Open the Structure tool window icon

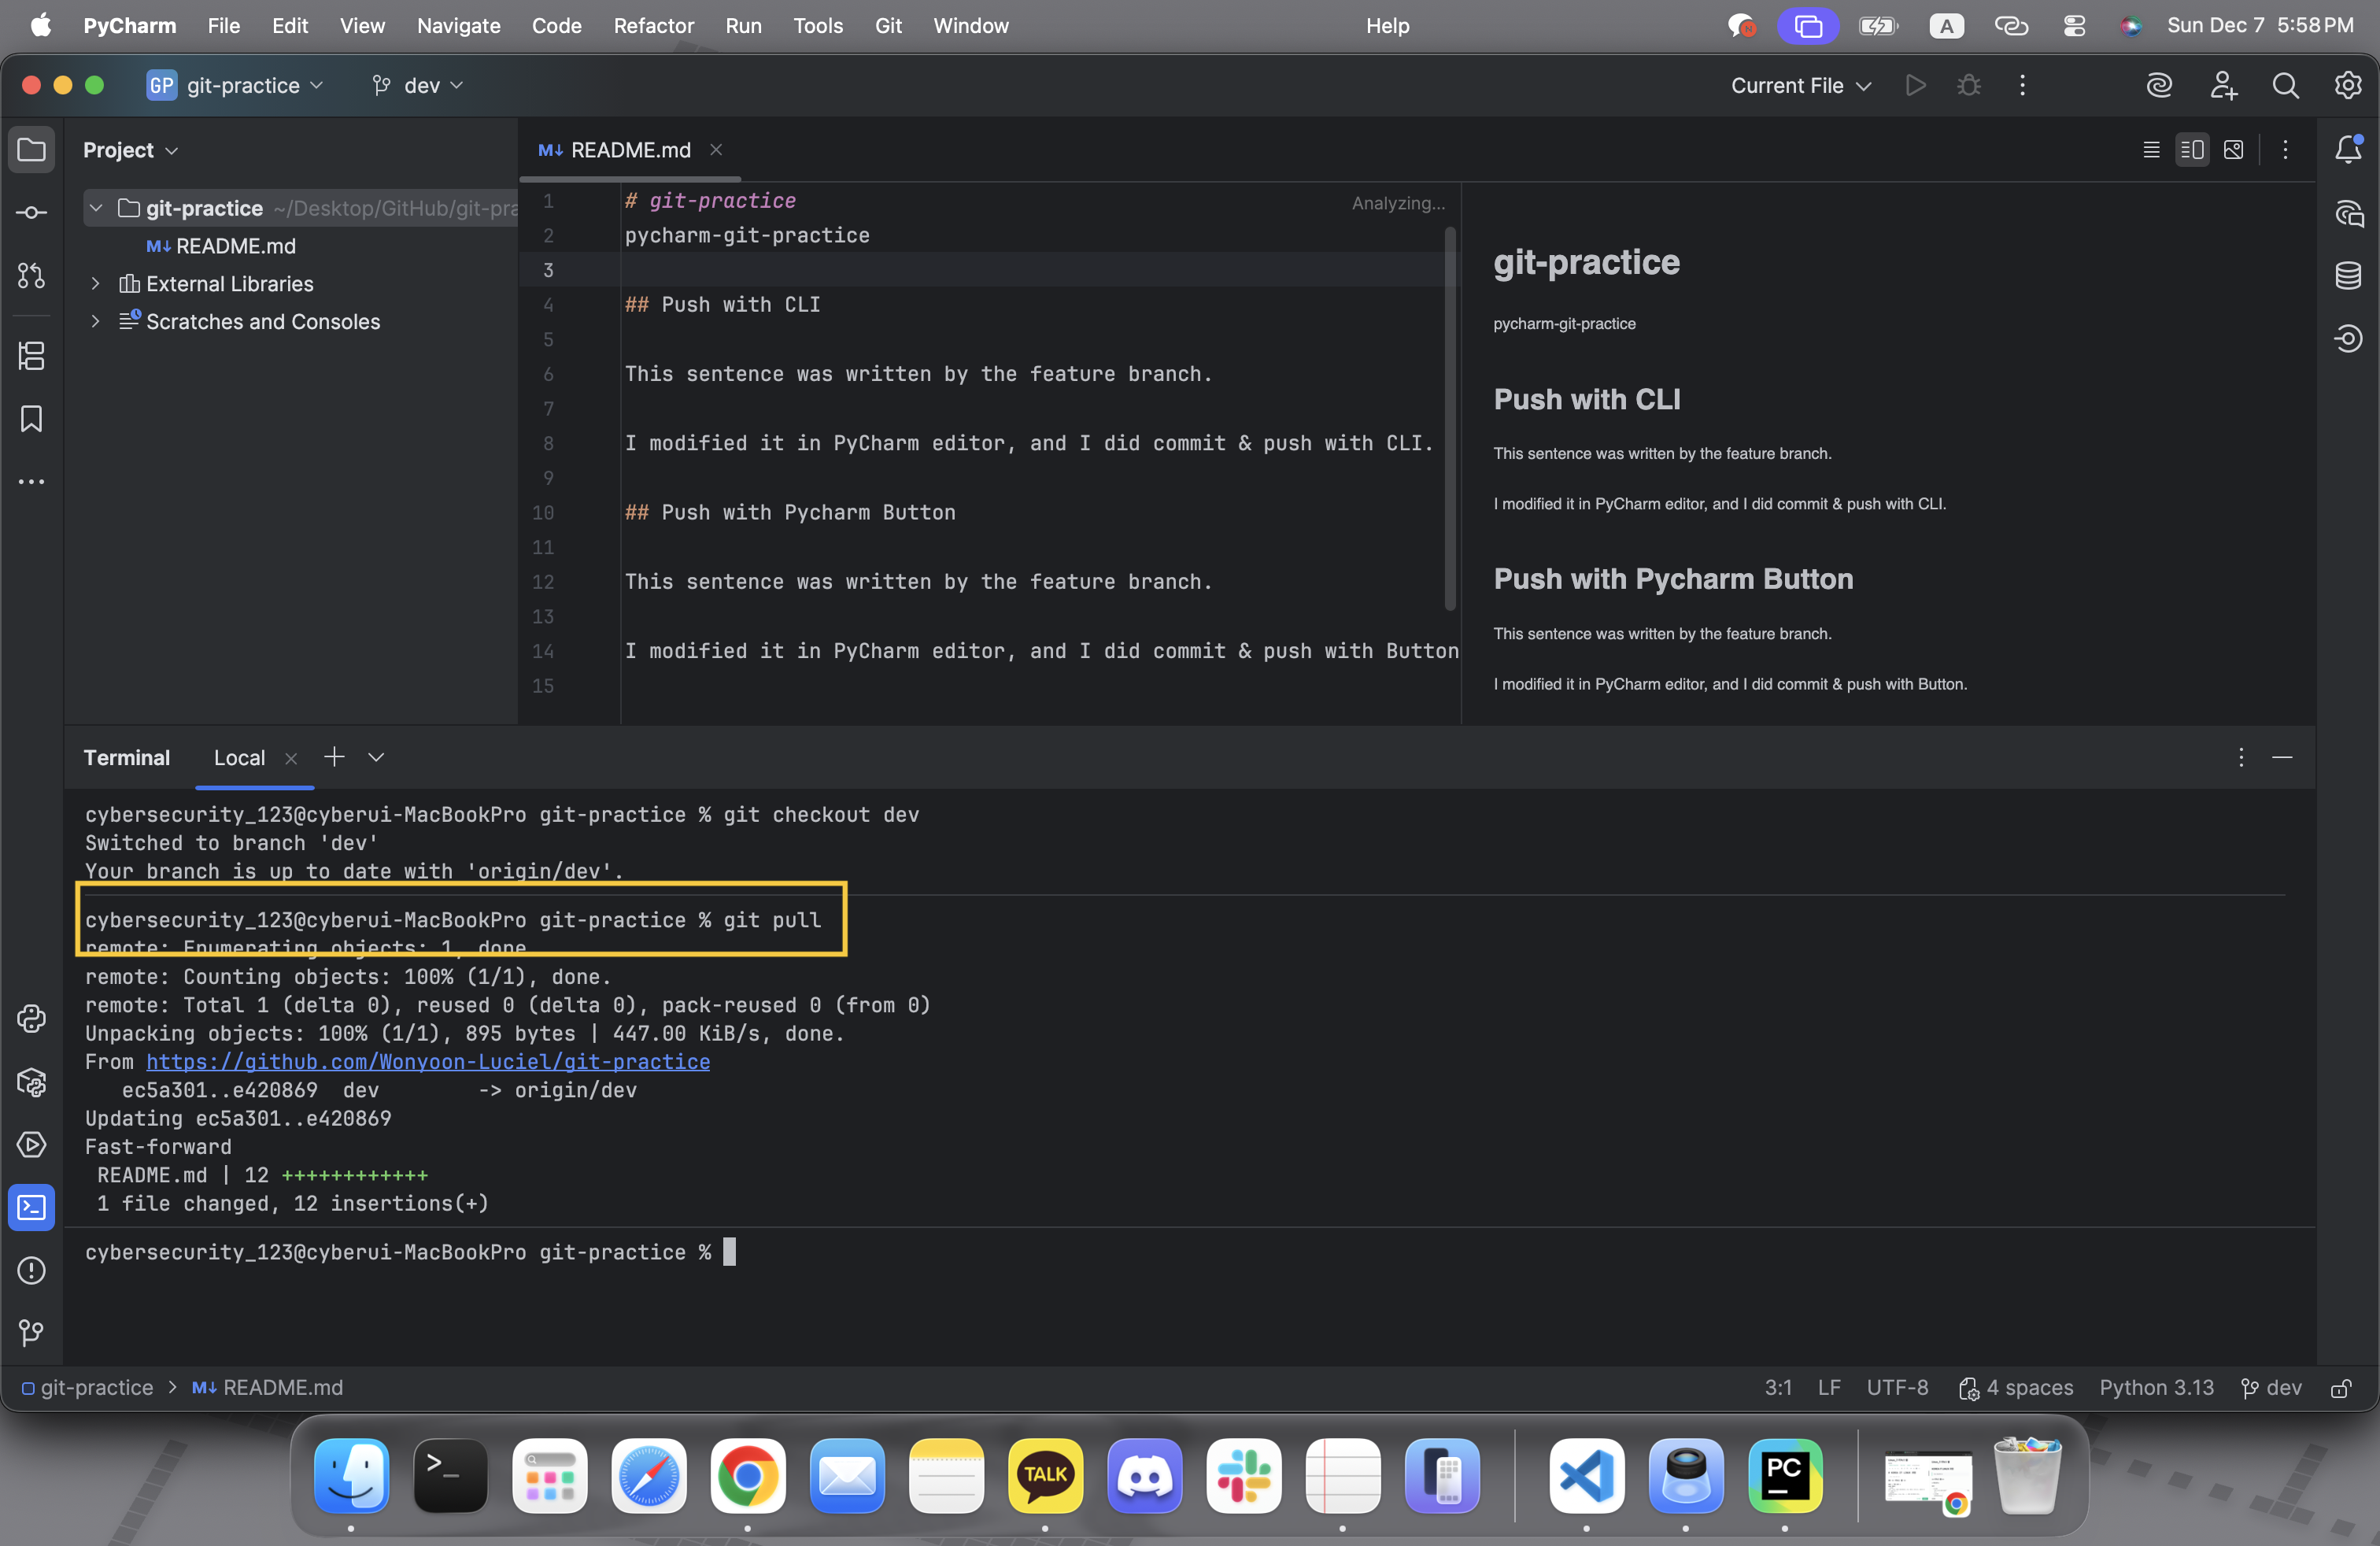pyautogui.click(x=31, y=356)
